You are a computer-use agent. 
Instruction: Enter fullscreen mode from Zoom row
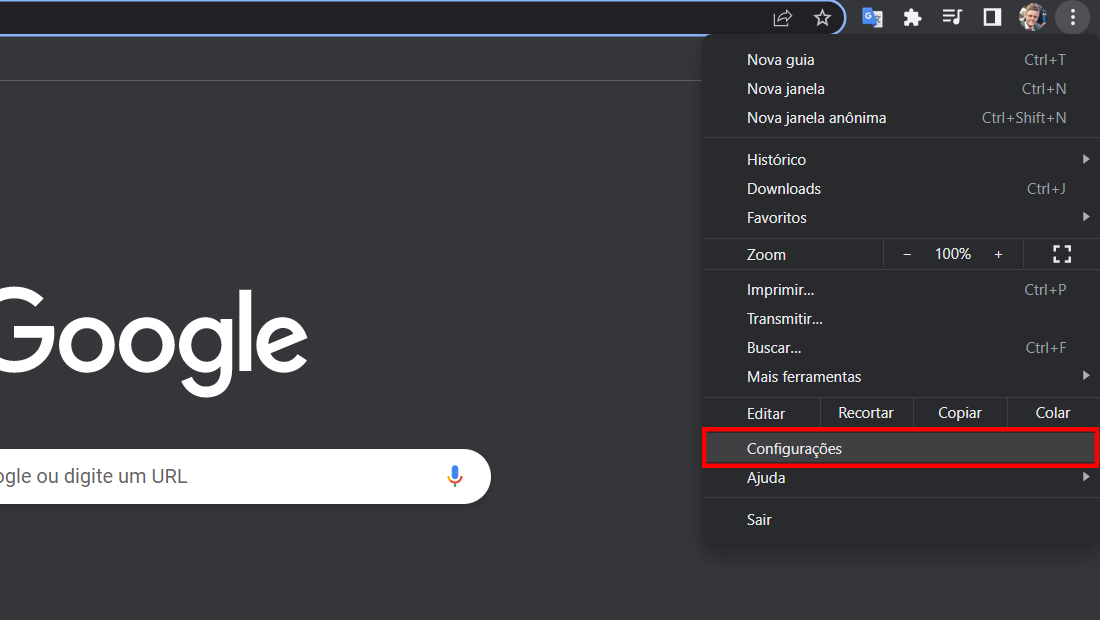(x=1062, y=254)
